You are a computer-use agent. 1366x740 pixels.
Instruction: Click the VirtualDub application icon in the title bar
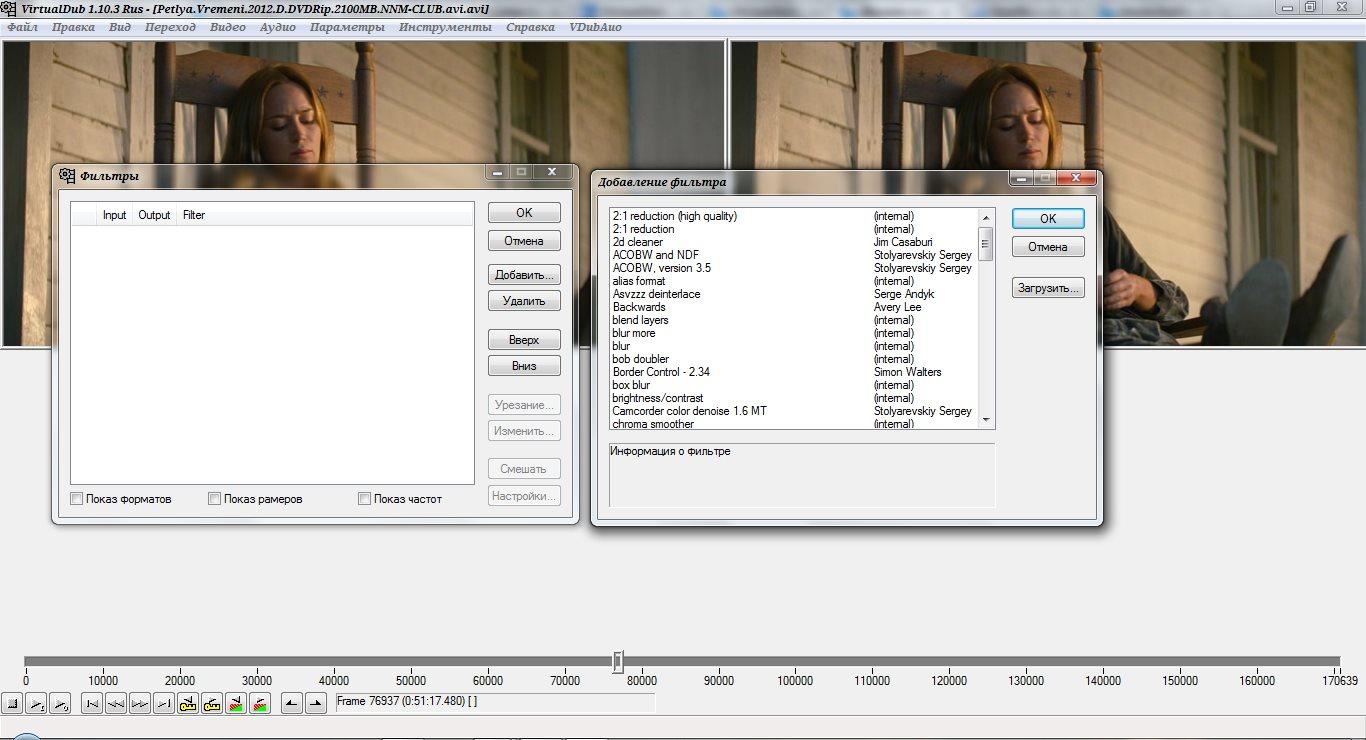pos(9,8)
